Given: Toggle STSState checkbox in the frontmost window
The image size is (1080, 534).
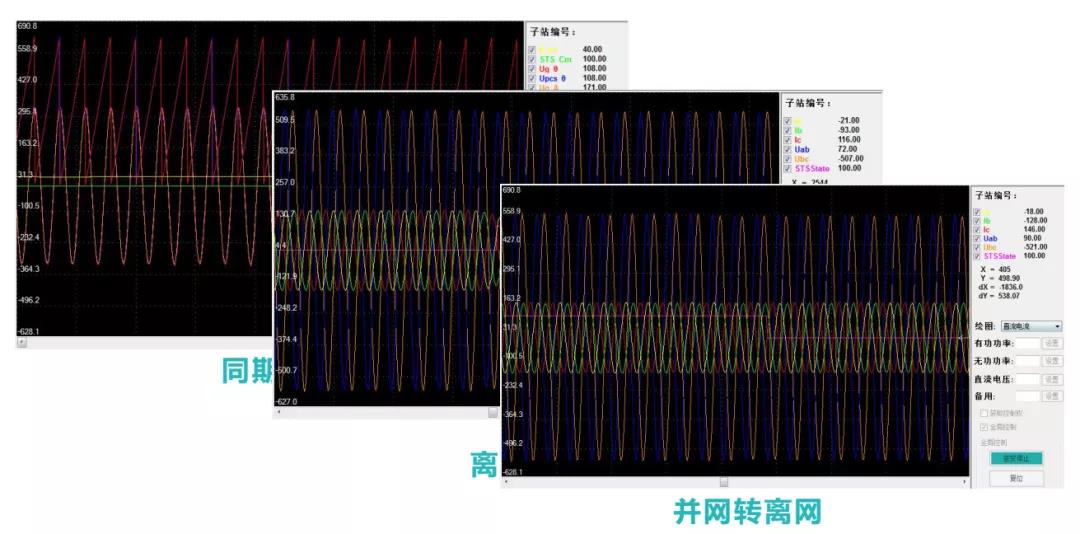Looking at the screenshot, I should [979, 256].
